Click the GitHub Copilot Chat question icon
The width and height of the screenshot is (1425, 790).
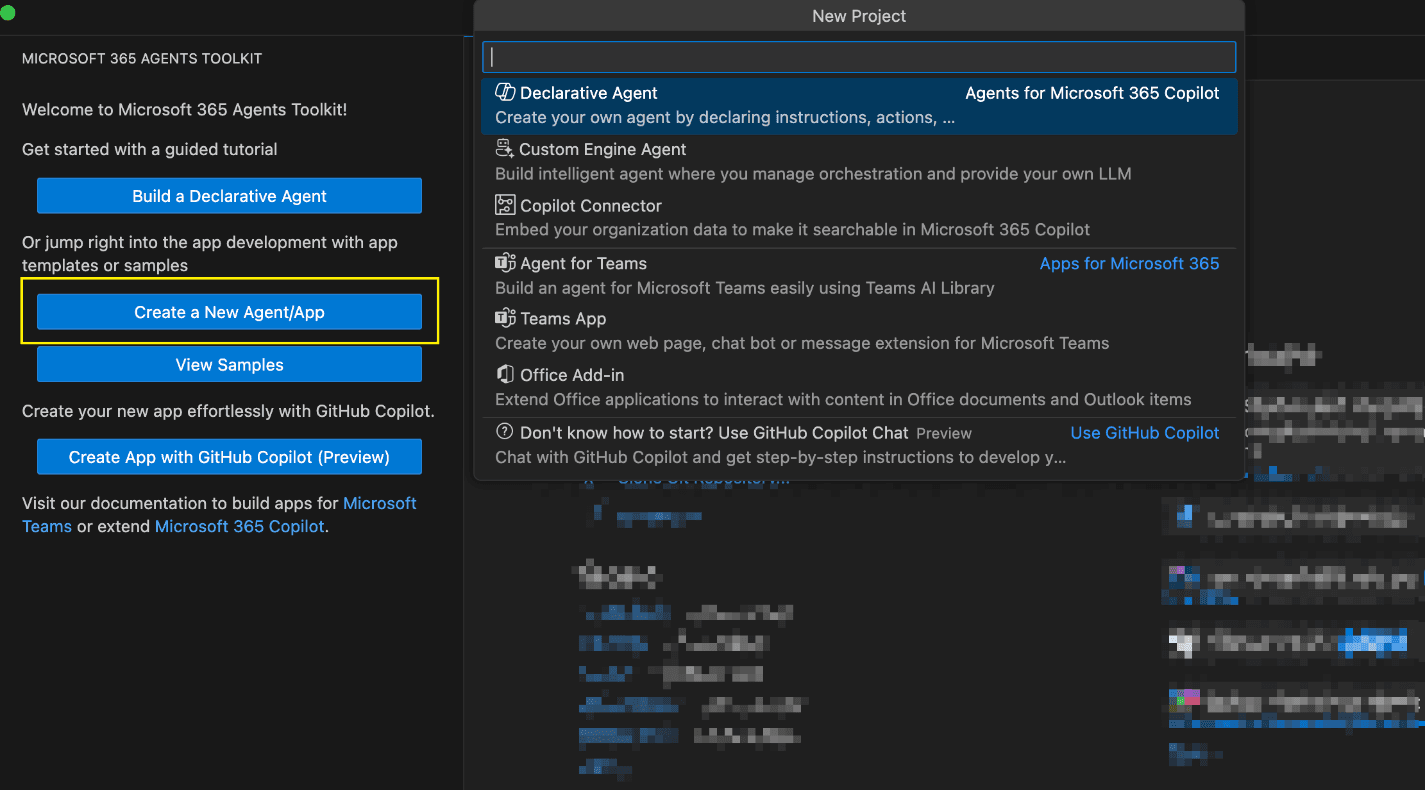click(505, 433)
